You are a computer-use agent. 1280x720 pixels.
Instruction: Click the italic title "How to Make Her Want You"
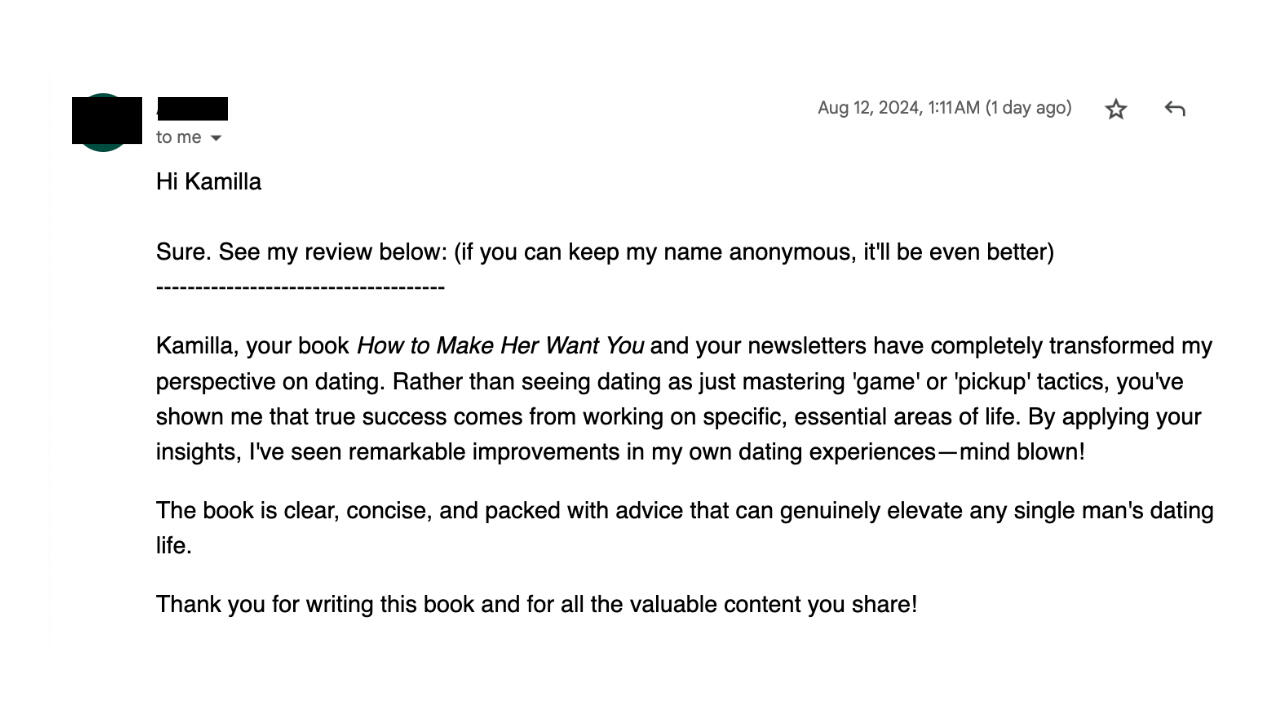[x=500, y=346]
